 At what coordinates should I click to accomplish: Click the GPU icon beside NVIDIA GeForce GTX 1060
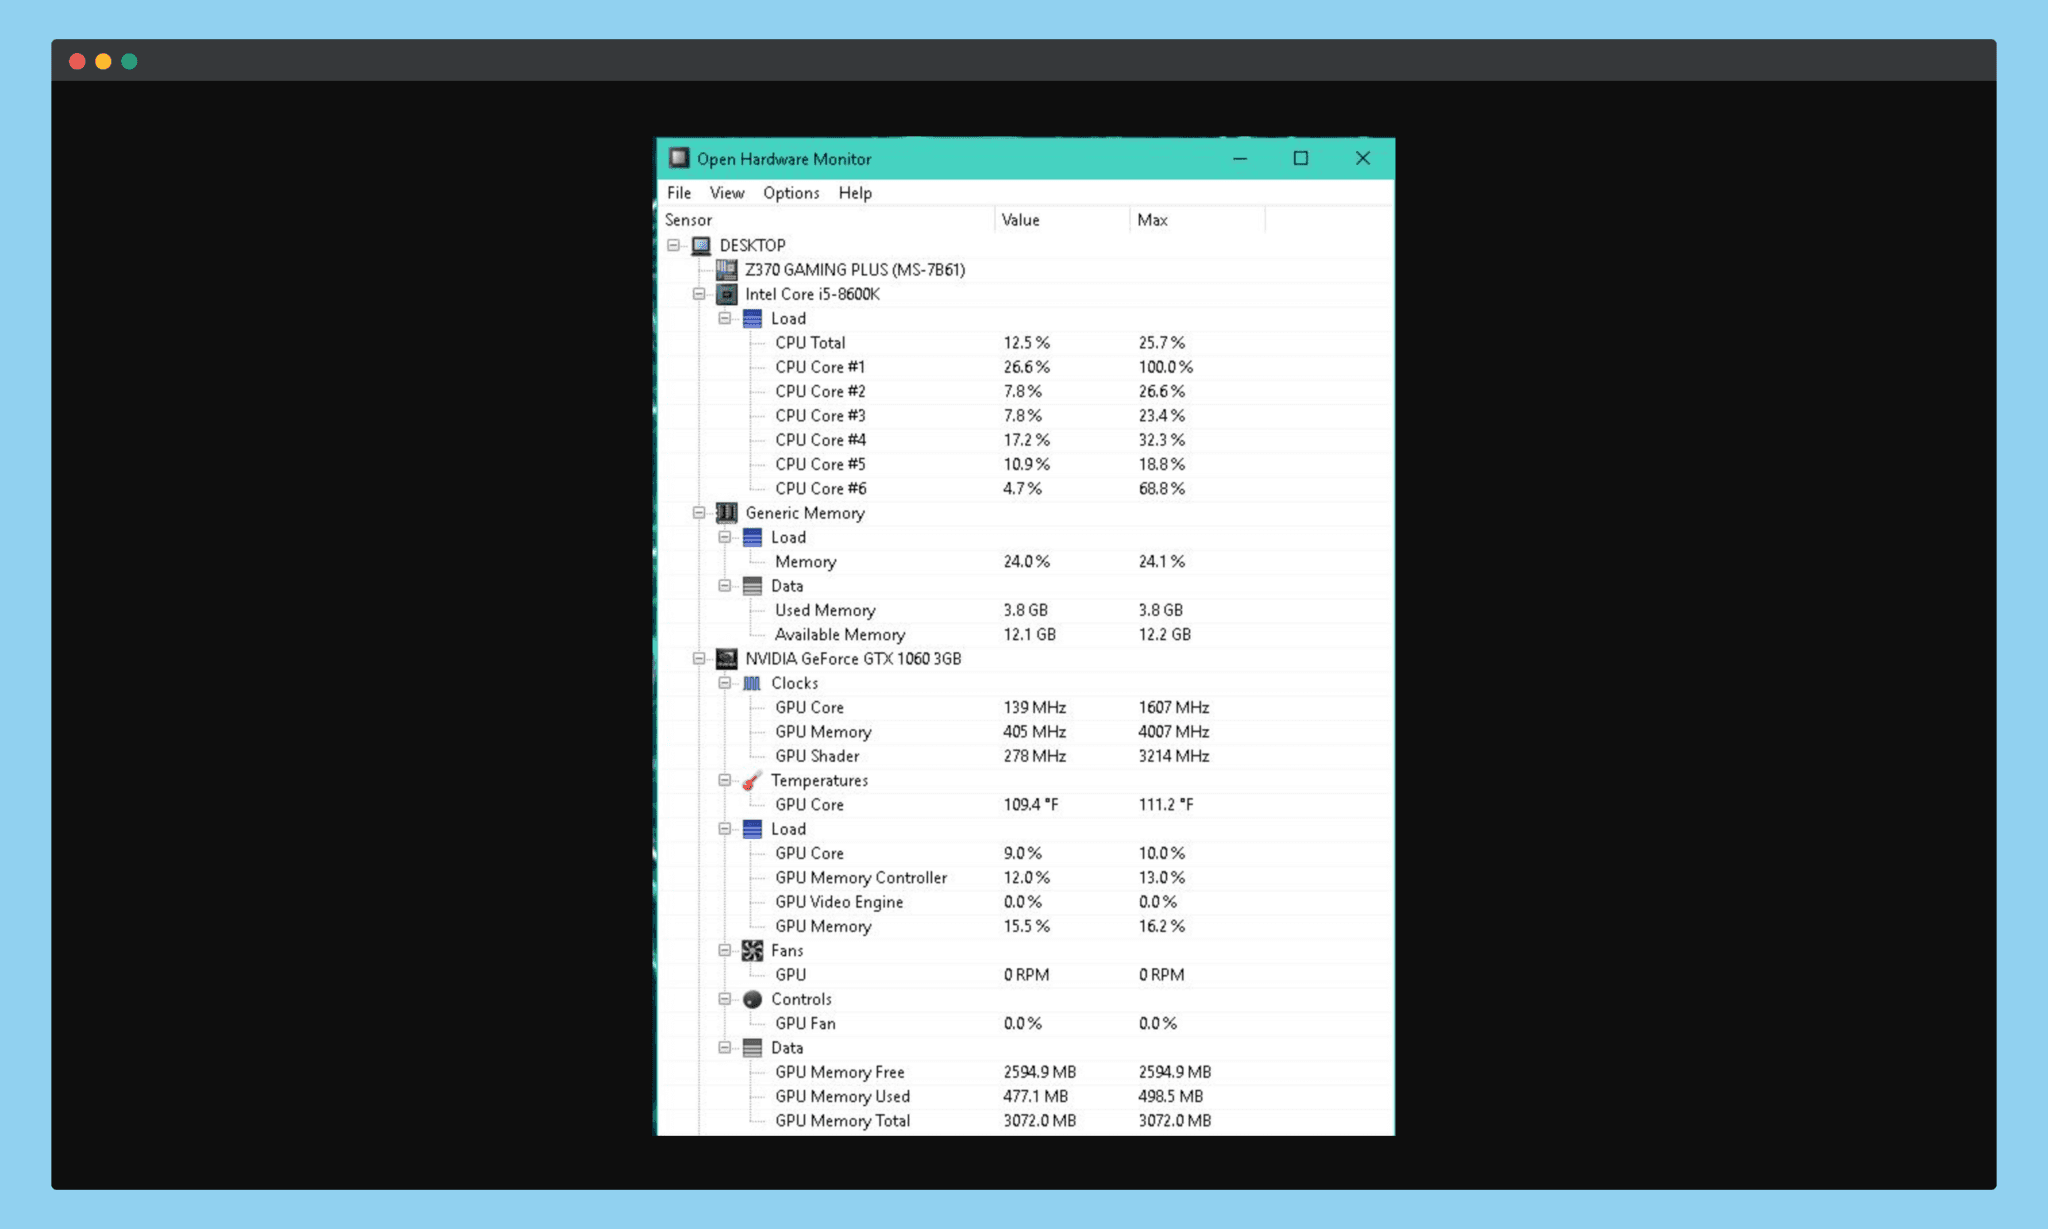(x=728, y=659)
